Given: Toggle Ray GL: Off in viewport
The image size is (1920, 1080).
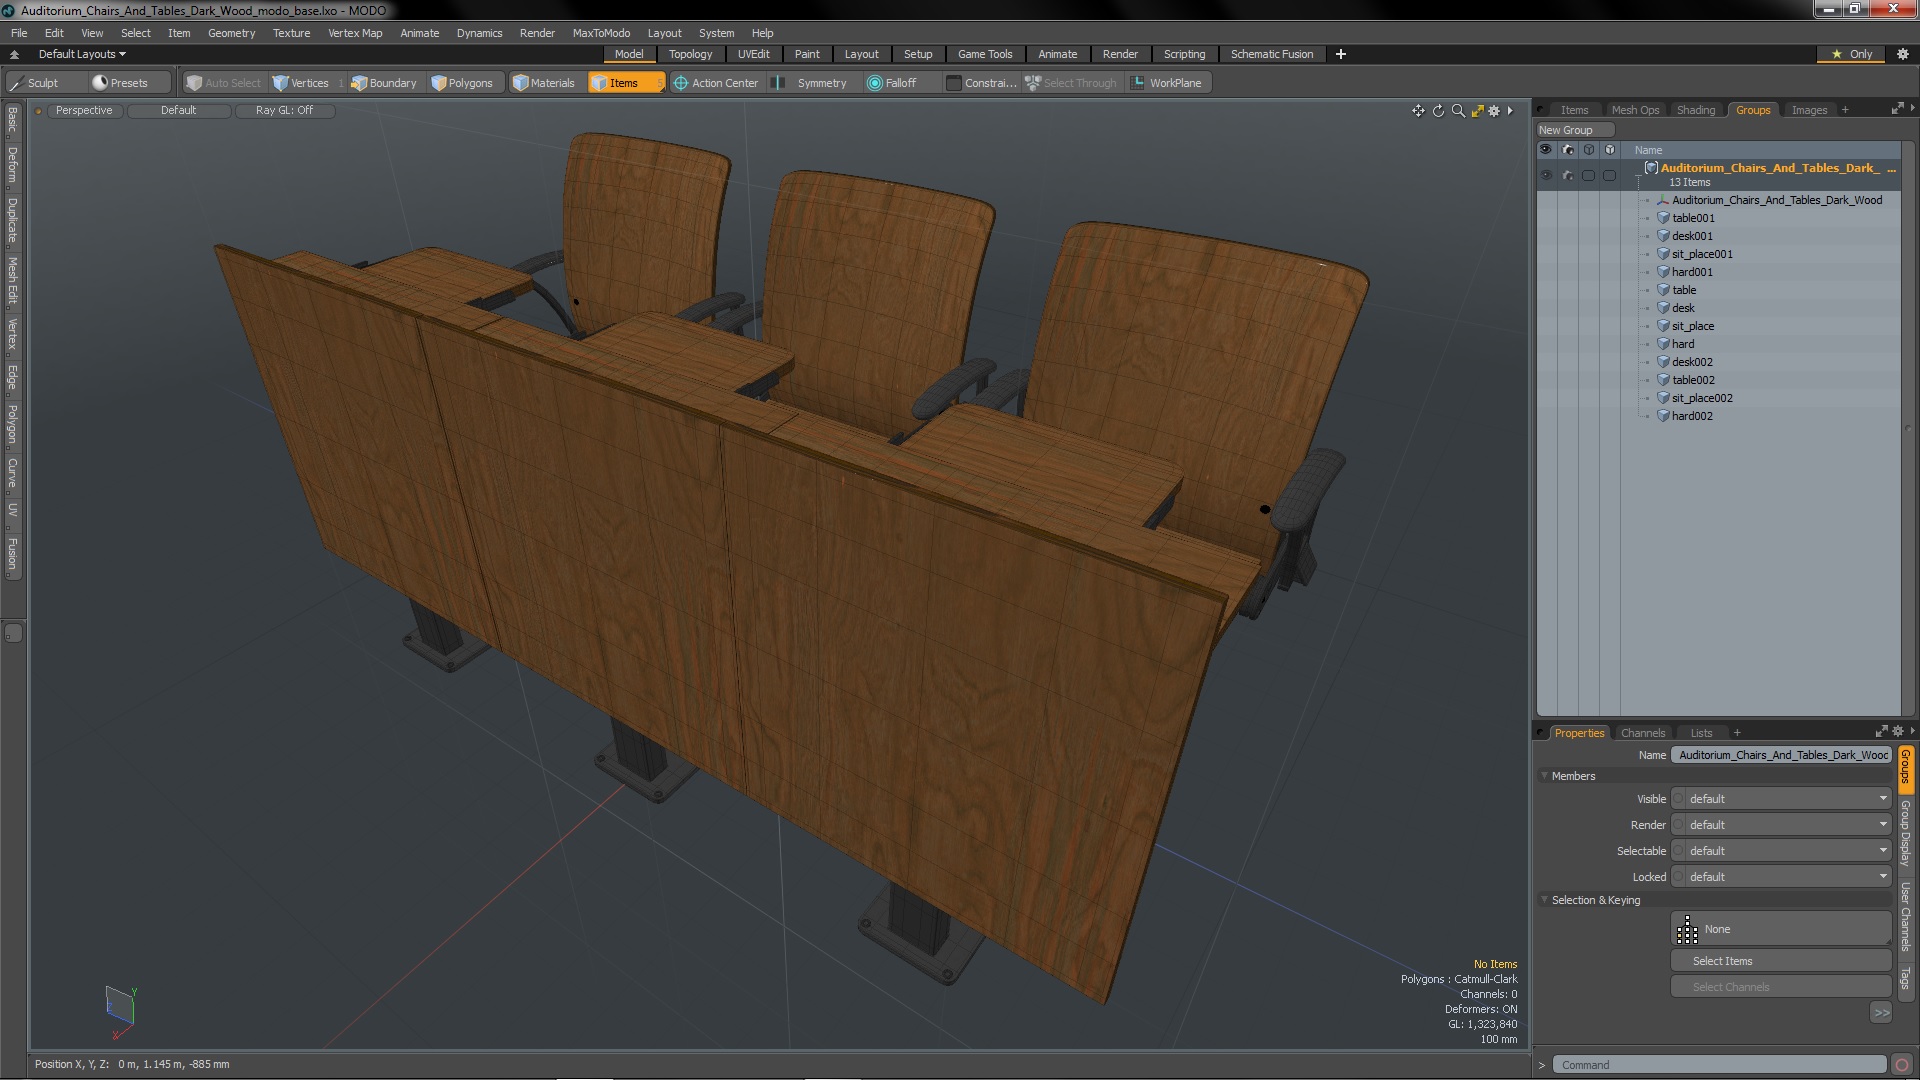Looking at the screenshot, I should tap(284, 111).
